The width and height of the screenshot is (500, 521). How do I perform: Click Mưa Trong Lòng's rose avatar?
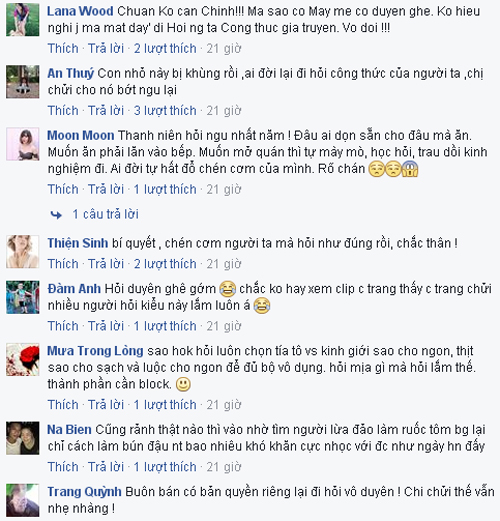[x=23, y=359]
